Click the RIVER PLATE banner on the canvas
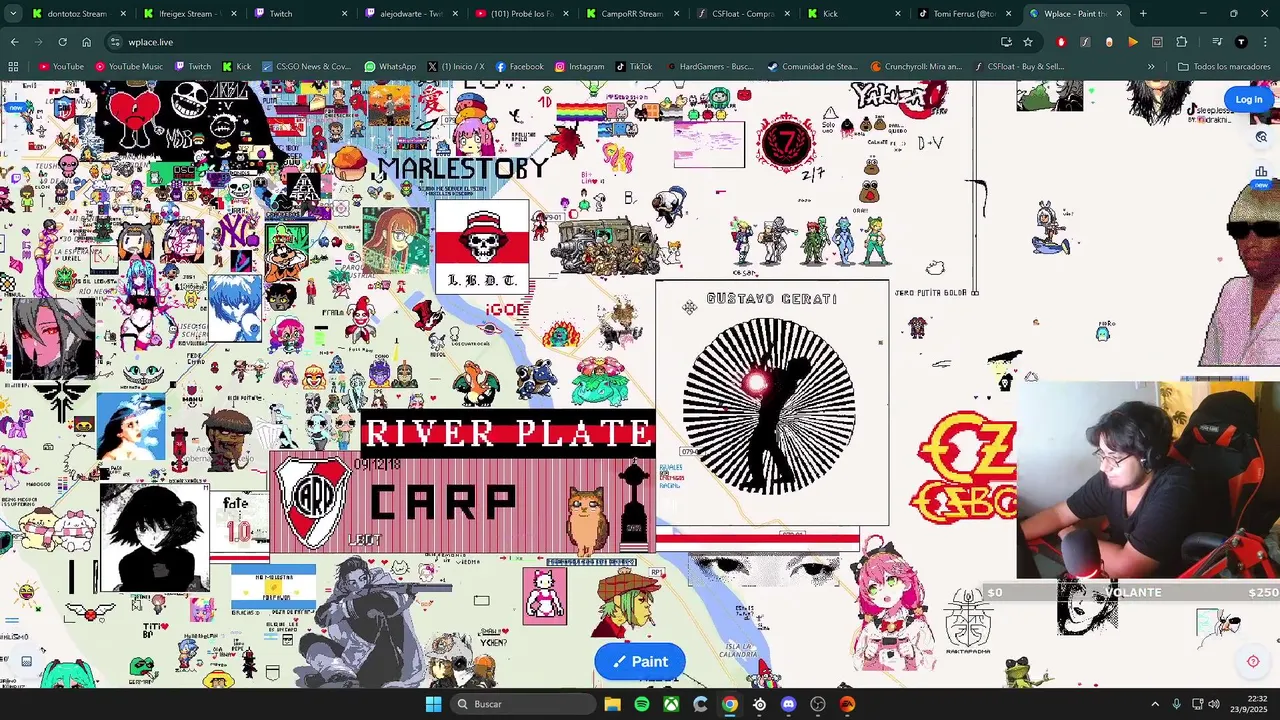 click(x=508, y=433)
